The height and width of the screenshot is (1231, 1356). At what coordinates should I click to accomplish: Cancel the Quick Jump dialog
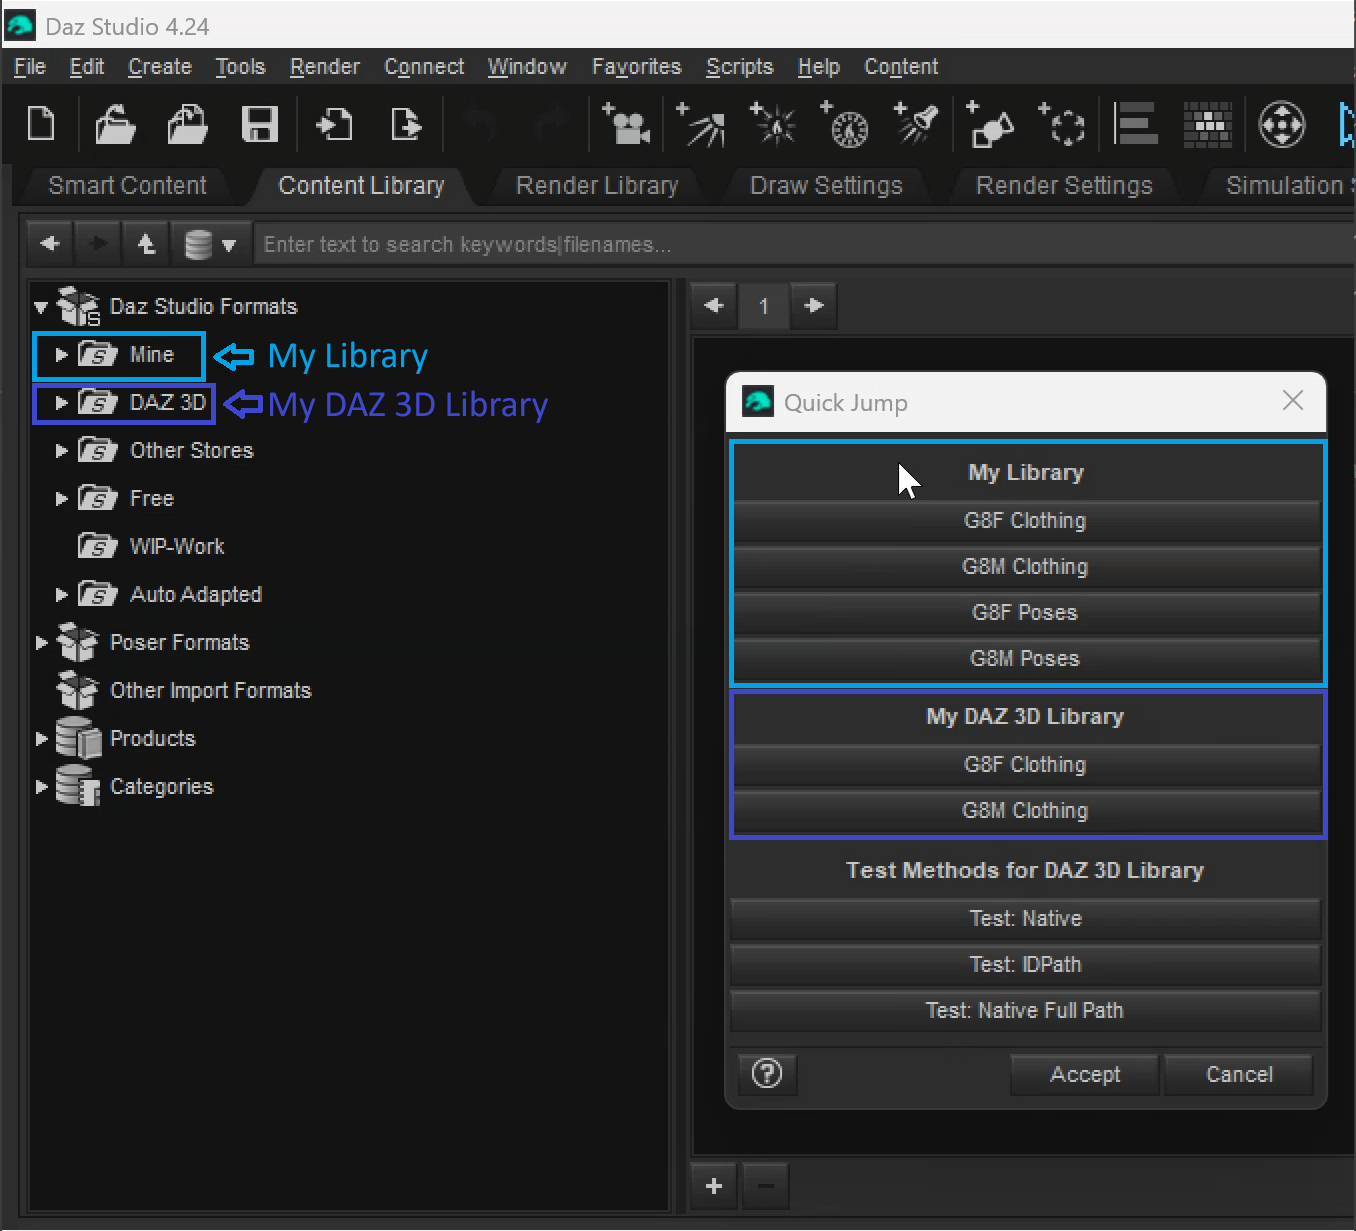(1239, 1075)
